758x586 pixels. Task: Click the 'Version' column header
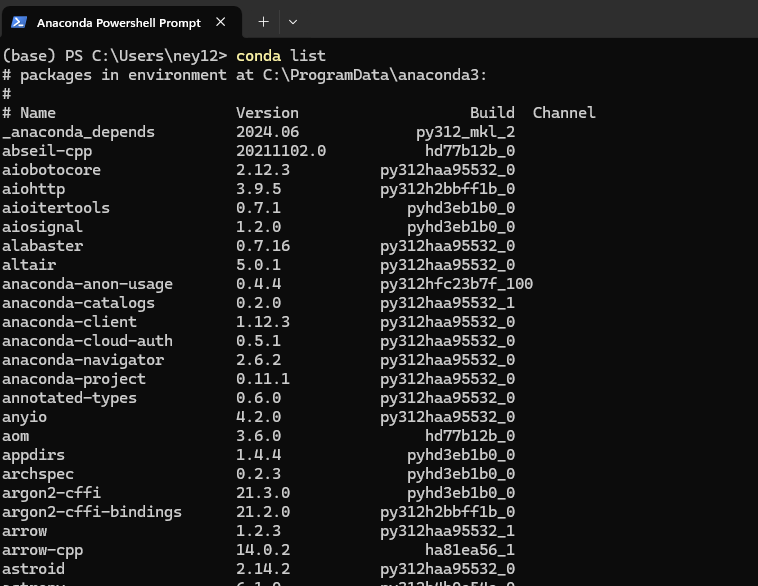click(267, 113)
